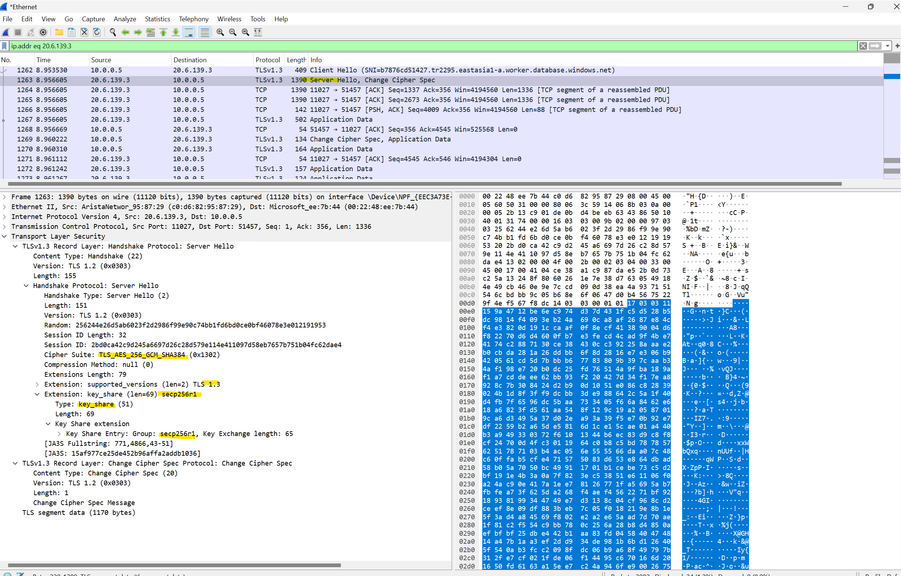Sort by Info column header
901x576 pixels.
coord(595,60)
